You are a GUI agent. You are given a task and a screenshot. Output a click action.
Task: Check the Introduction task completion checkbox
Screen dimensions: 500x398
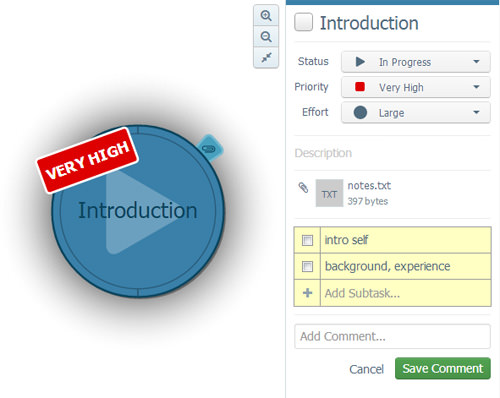pos(303,22)
